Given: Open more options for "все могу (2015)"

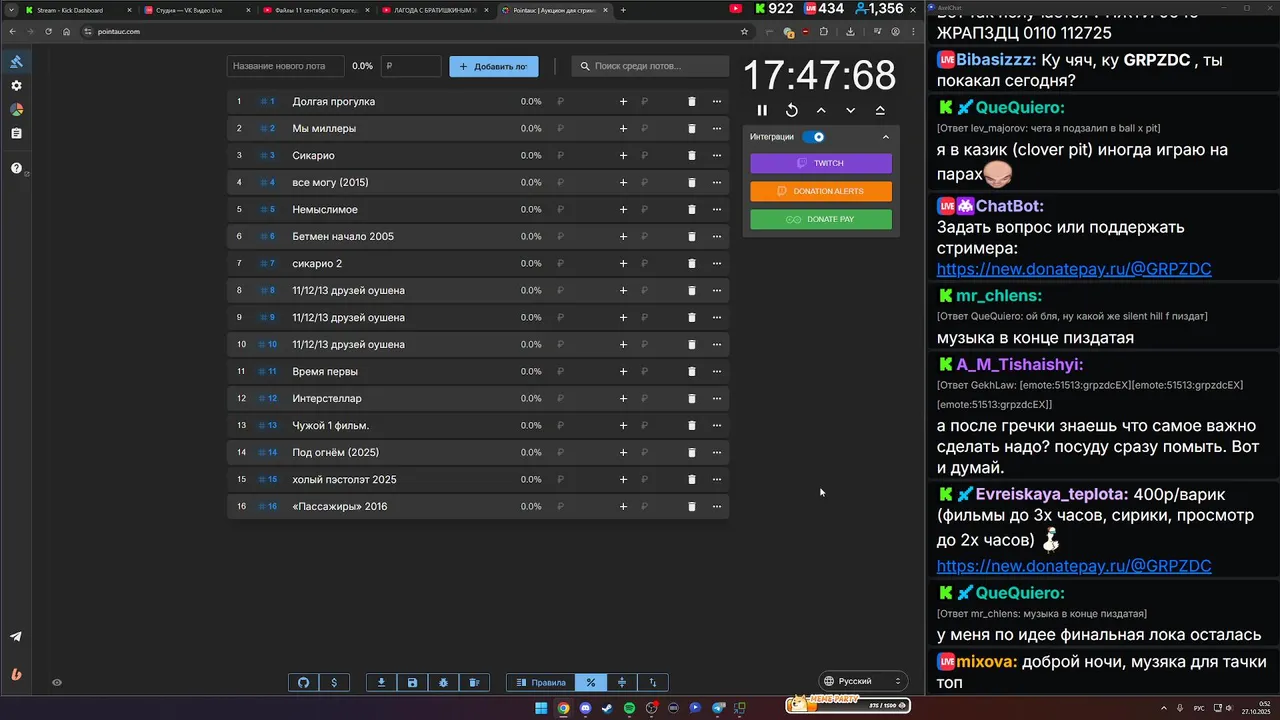Looking at the screenshot, I should (x=716, y=182).
